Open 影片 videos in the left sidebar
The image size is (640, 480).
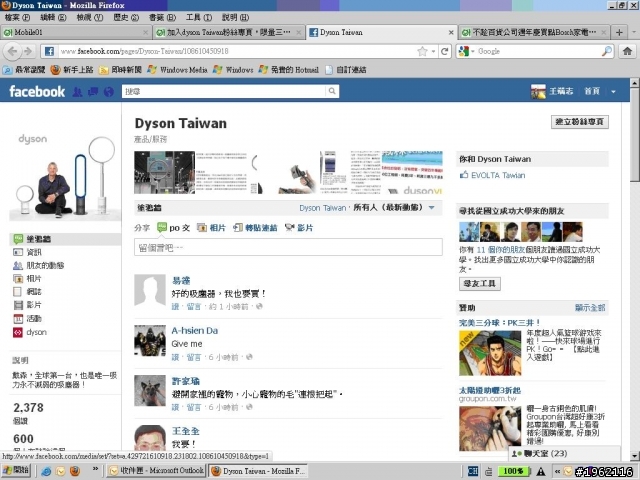(x=27, y=305)
